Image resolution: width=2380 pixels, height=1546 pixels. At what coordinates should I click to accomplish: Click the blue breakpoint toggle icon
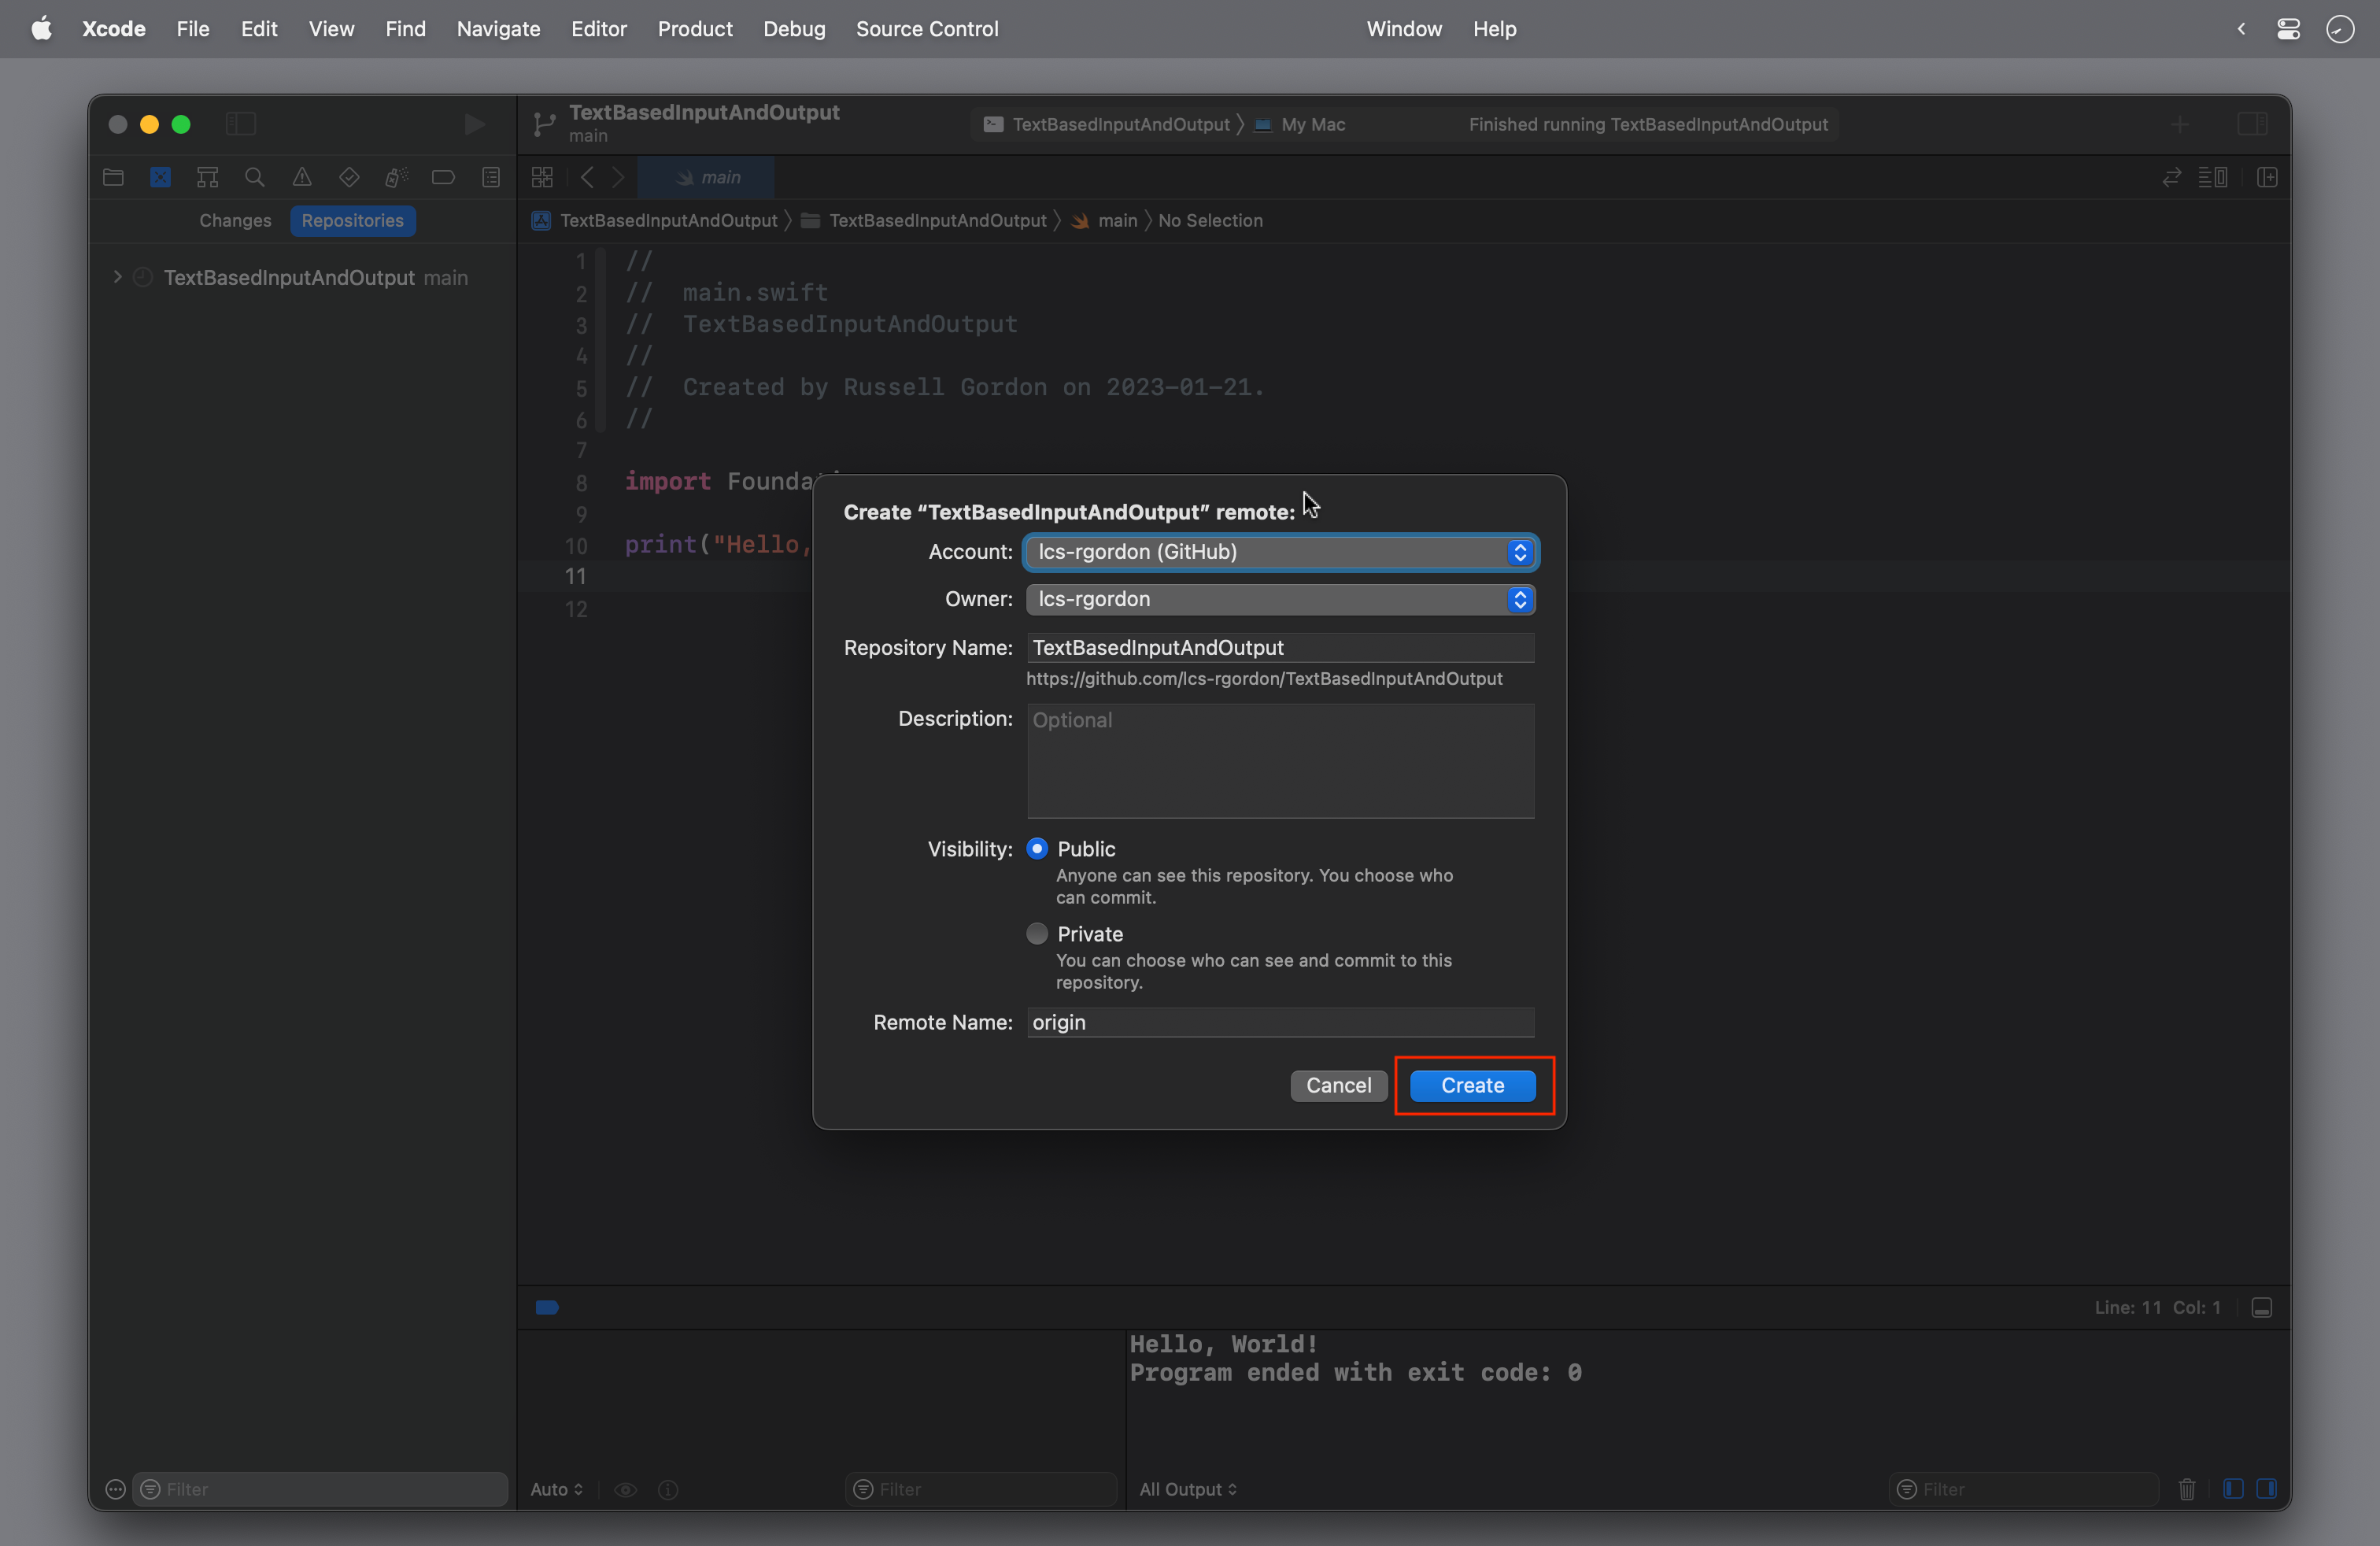pos(547,1308)
